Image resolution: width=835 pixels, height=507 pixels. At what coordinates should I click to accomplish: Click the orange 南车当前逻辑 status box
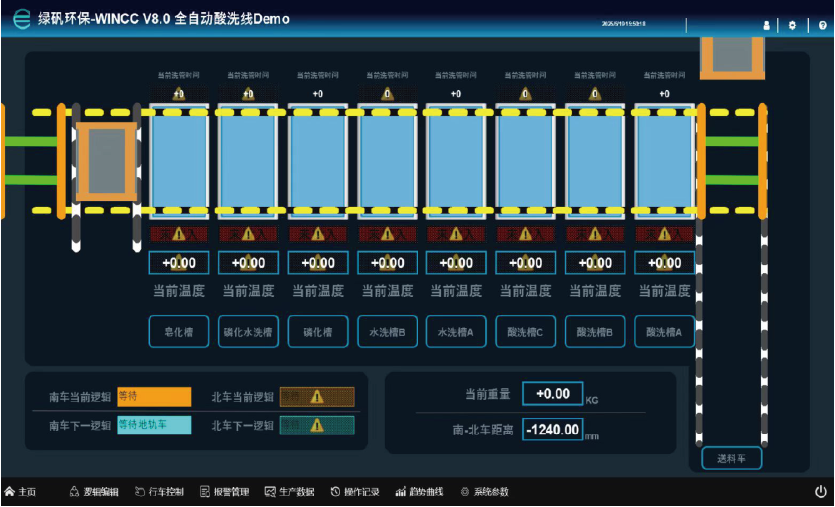click(154, 396)
